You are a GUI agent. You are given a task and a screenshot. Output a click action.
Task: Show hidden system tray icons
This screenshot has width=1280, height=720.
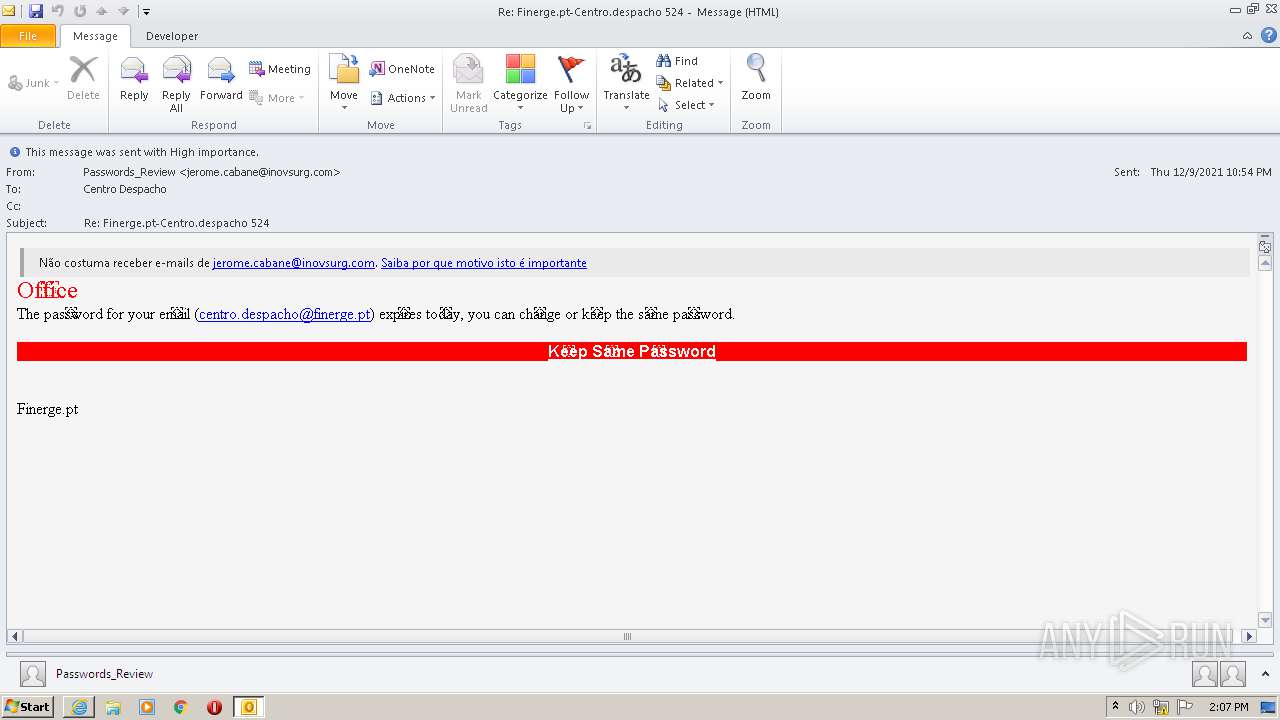[x=1115, y=707]
